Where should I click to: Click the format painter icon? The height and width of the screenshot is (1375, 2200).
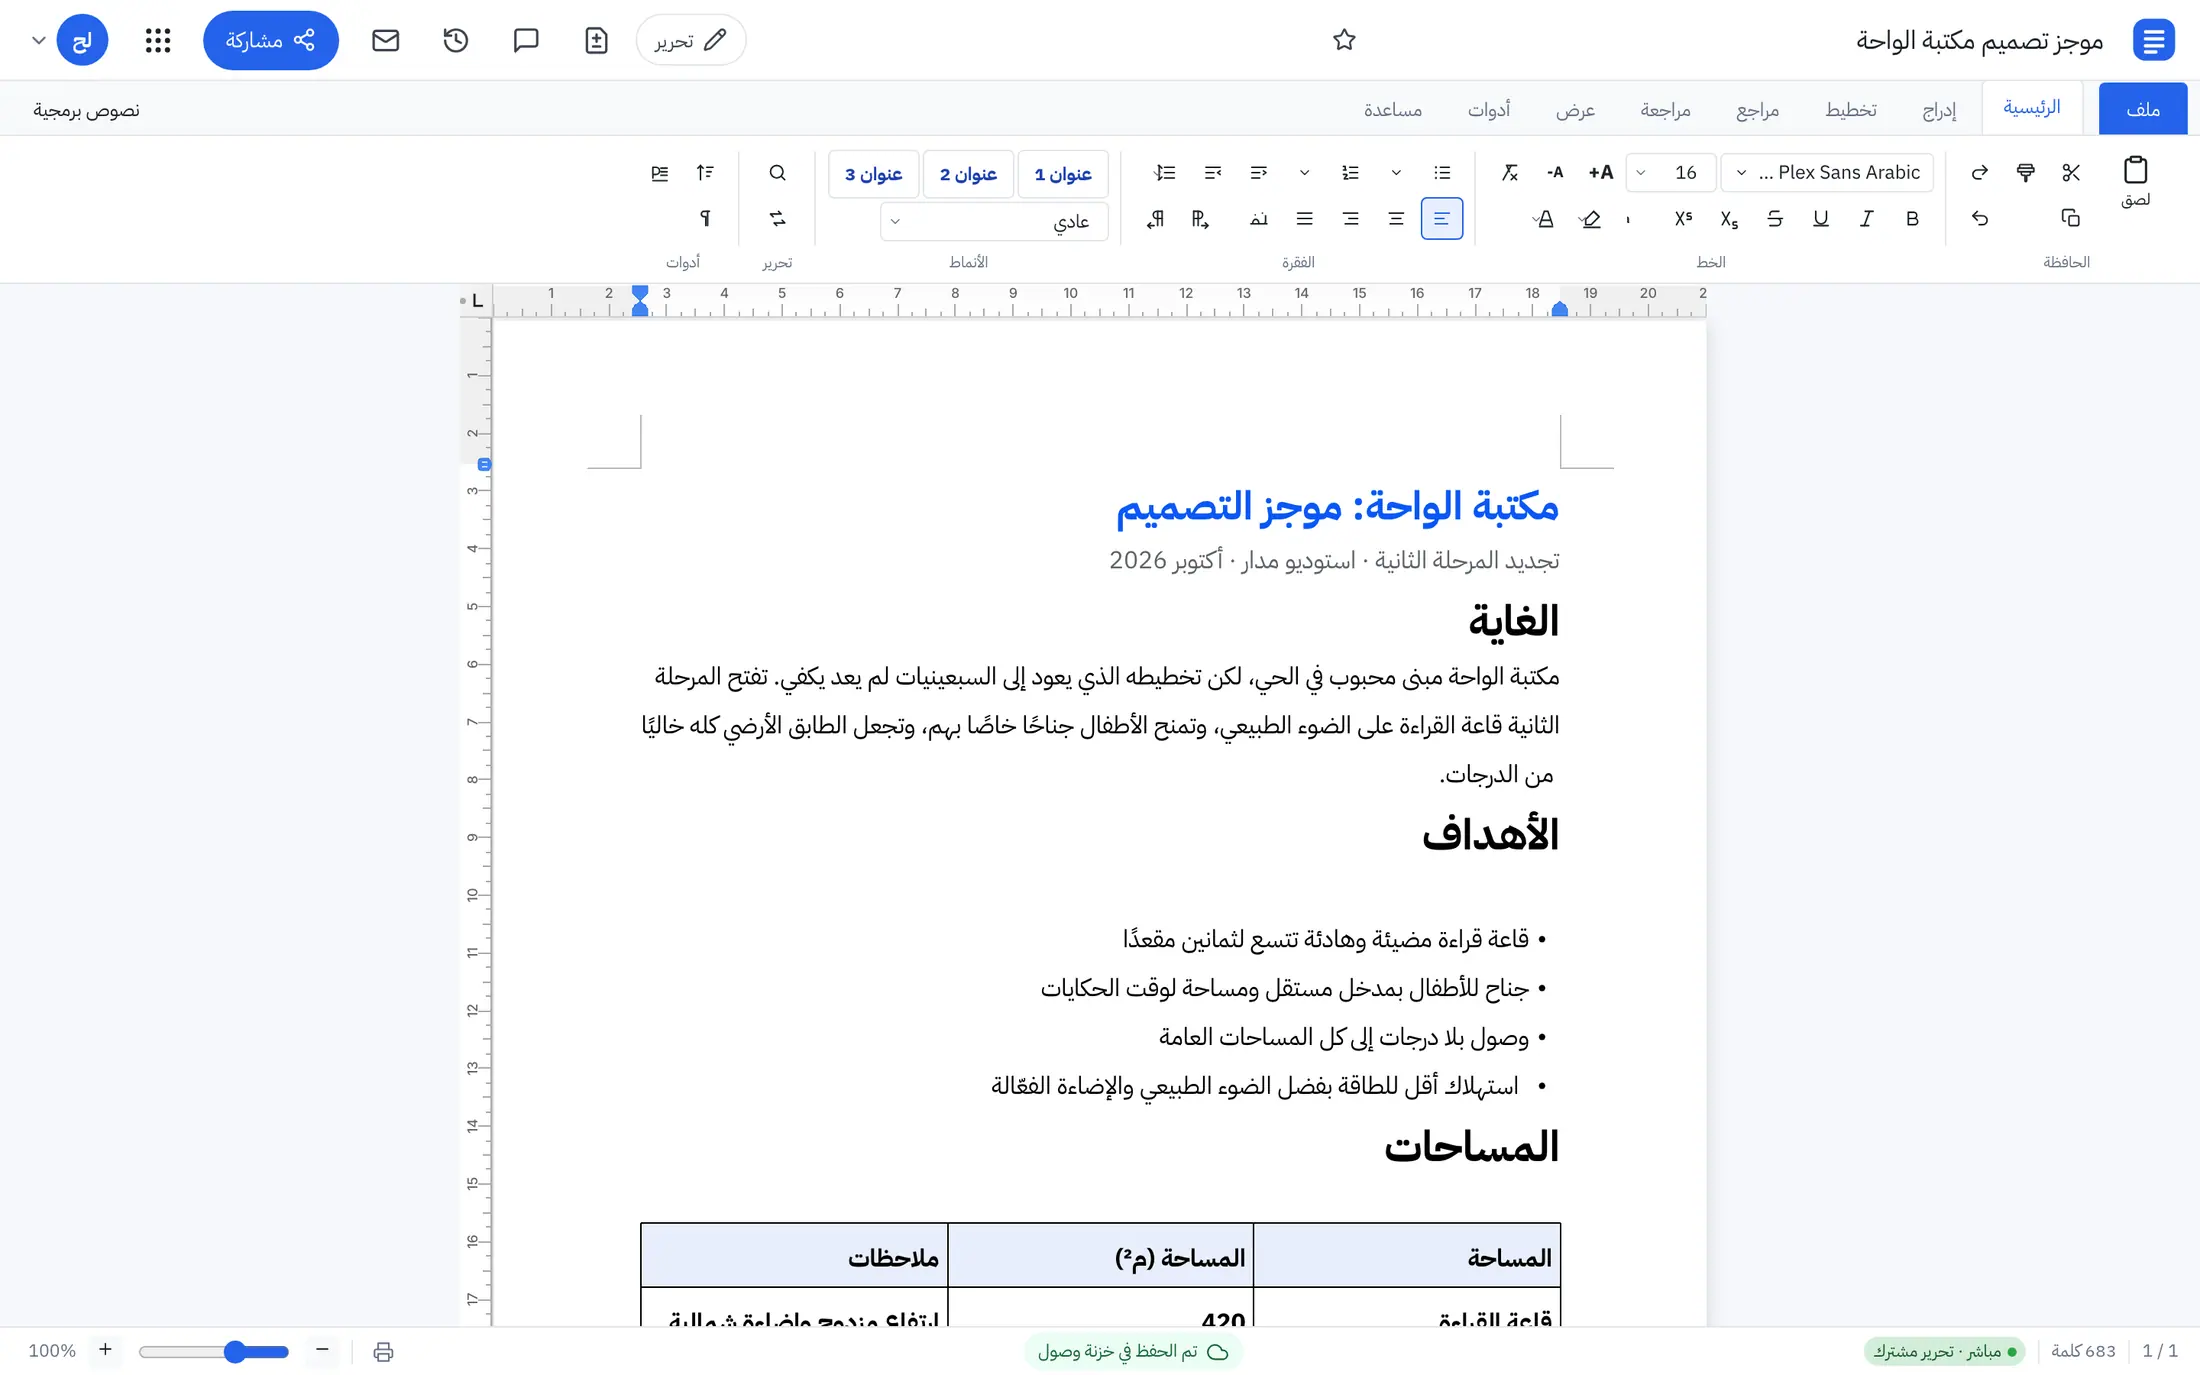coord(2025,173)
